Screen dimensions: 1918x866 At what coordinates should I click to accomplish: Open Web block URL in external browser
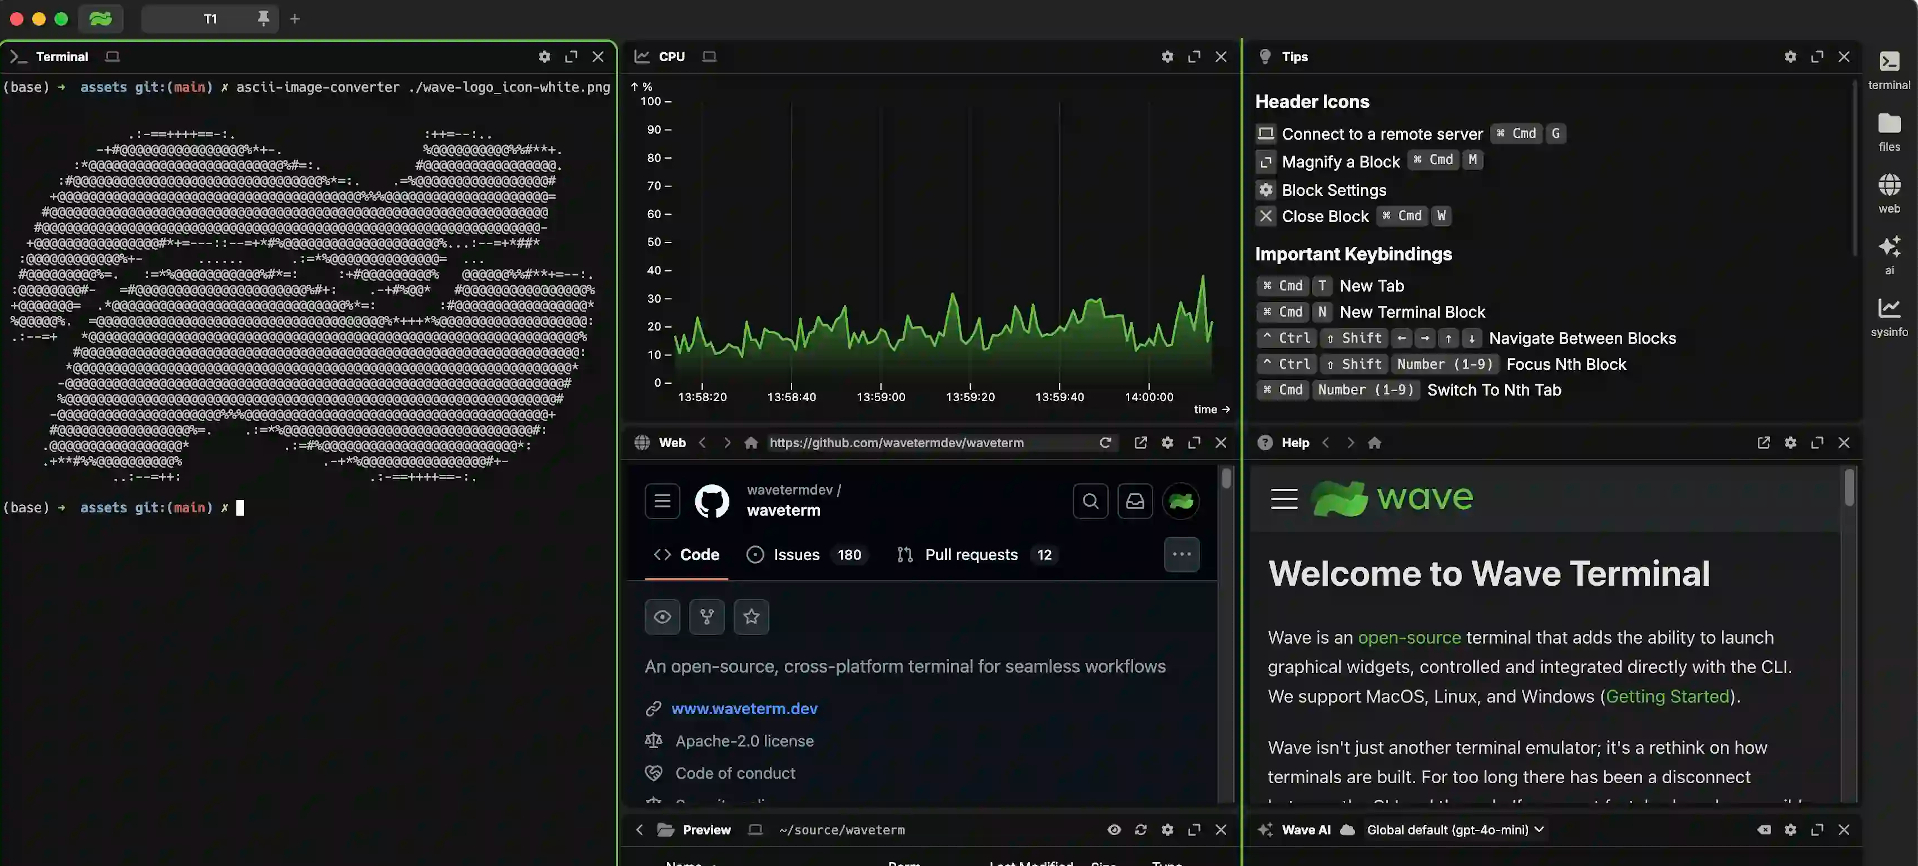[x=1140, y=443]
